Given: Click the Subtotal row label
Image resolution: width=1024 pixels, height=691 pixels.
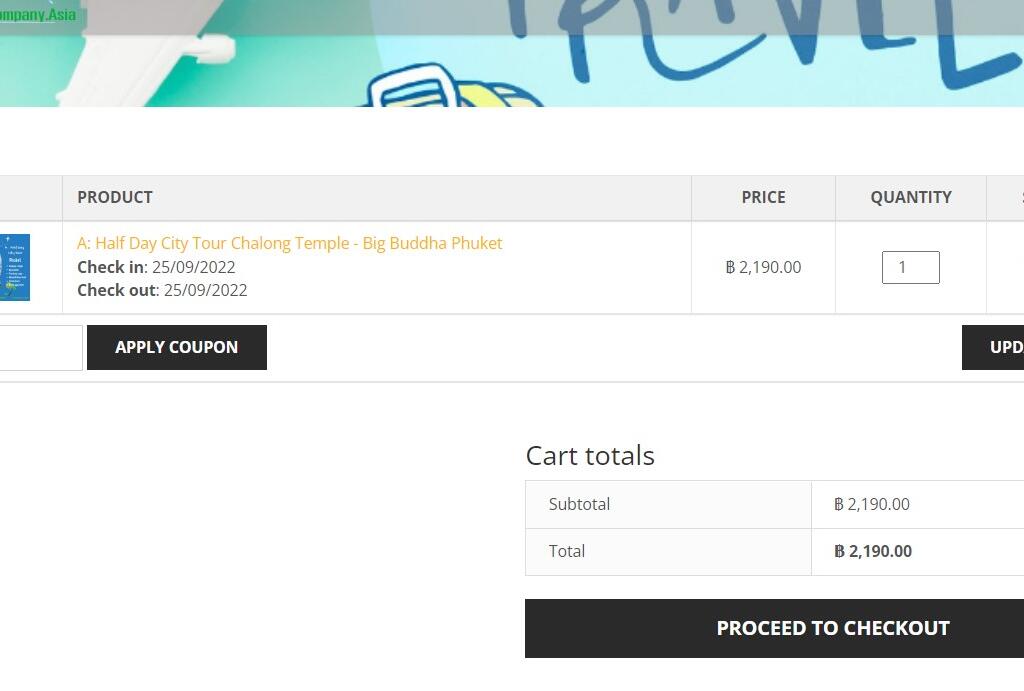Looking at the screenshot, I should (x=579, y=504).
